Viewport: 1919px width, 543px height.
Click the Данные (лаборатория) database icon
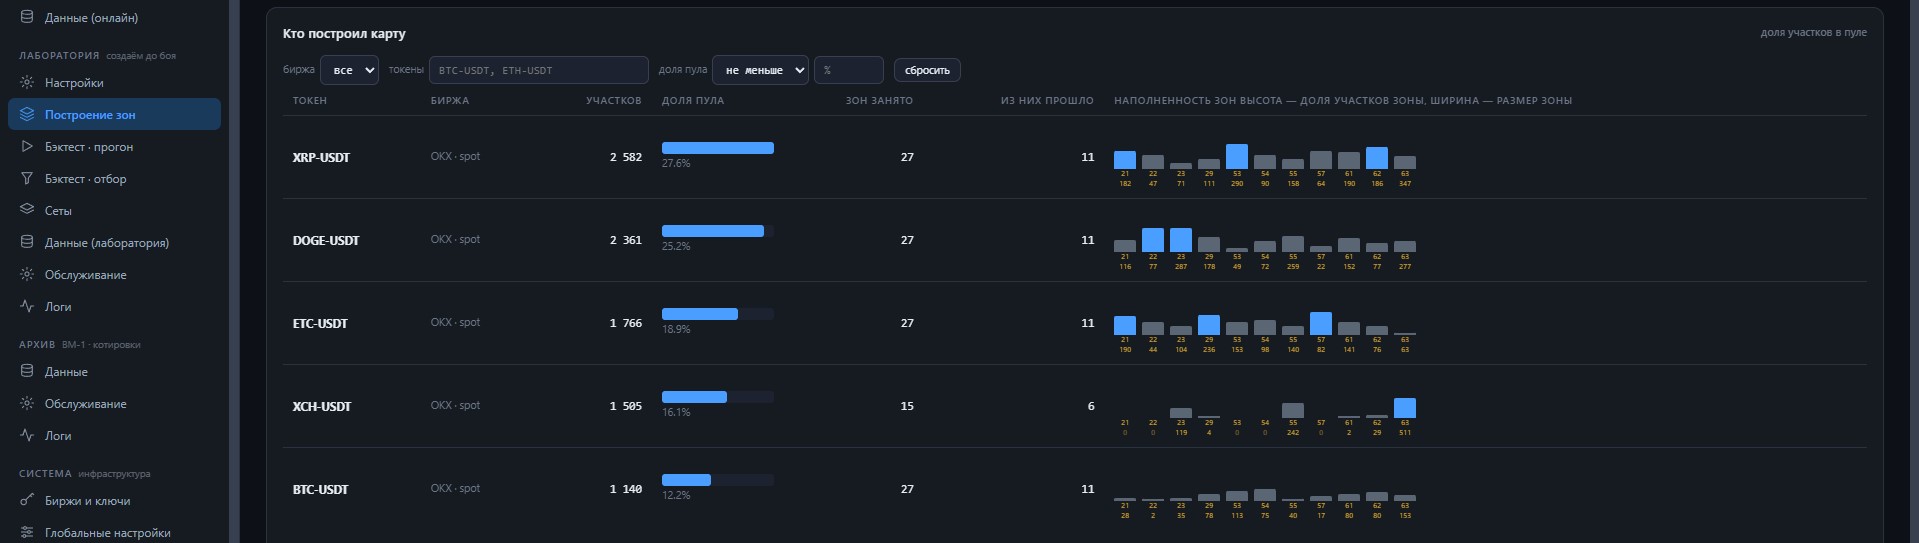tap(27, 242)
